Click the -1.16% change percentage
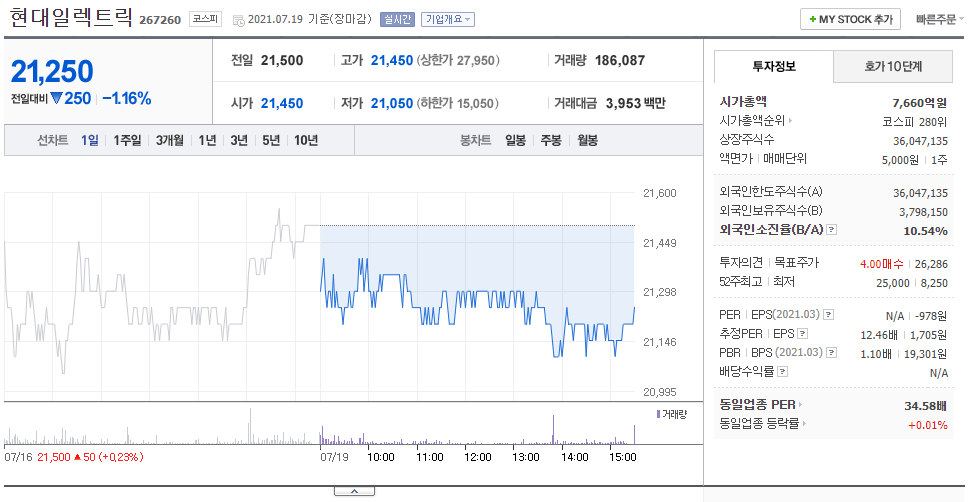 (x=127, y=99)
